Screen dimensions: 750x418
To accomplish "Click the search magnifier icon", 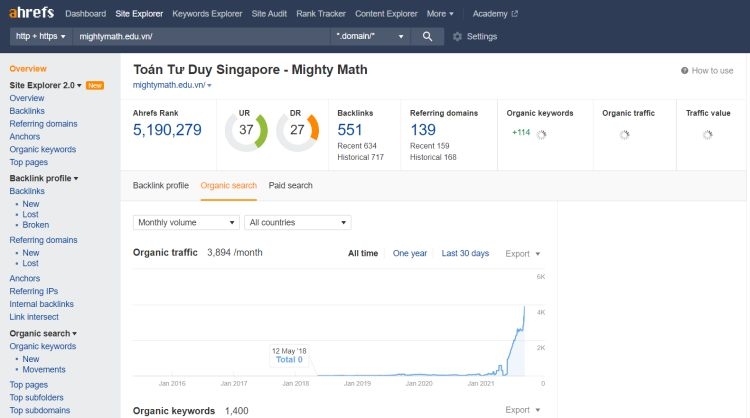I will [427, 36].
